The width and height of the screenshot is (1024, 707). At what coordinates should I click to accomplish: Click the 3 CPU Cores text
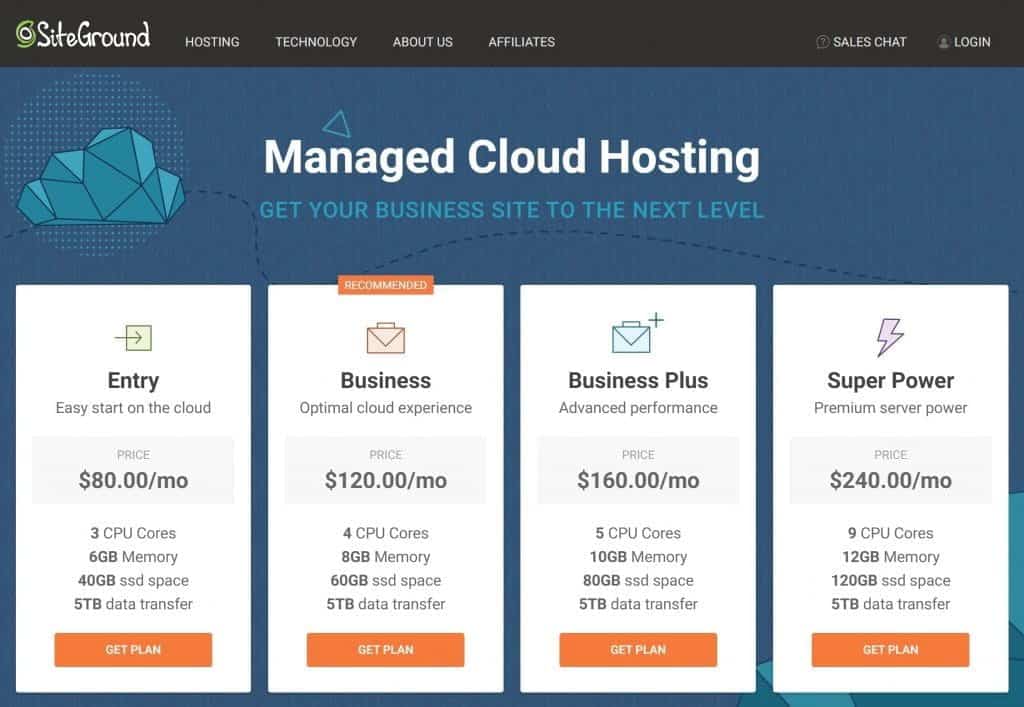(x=133, y=533)
